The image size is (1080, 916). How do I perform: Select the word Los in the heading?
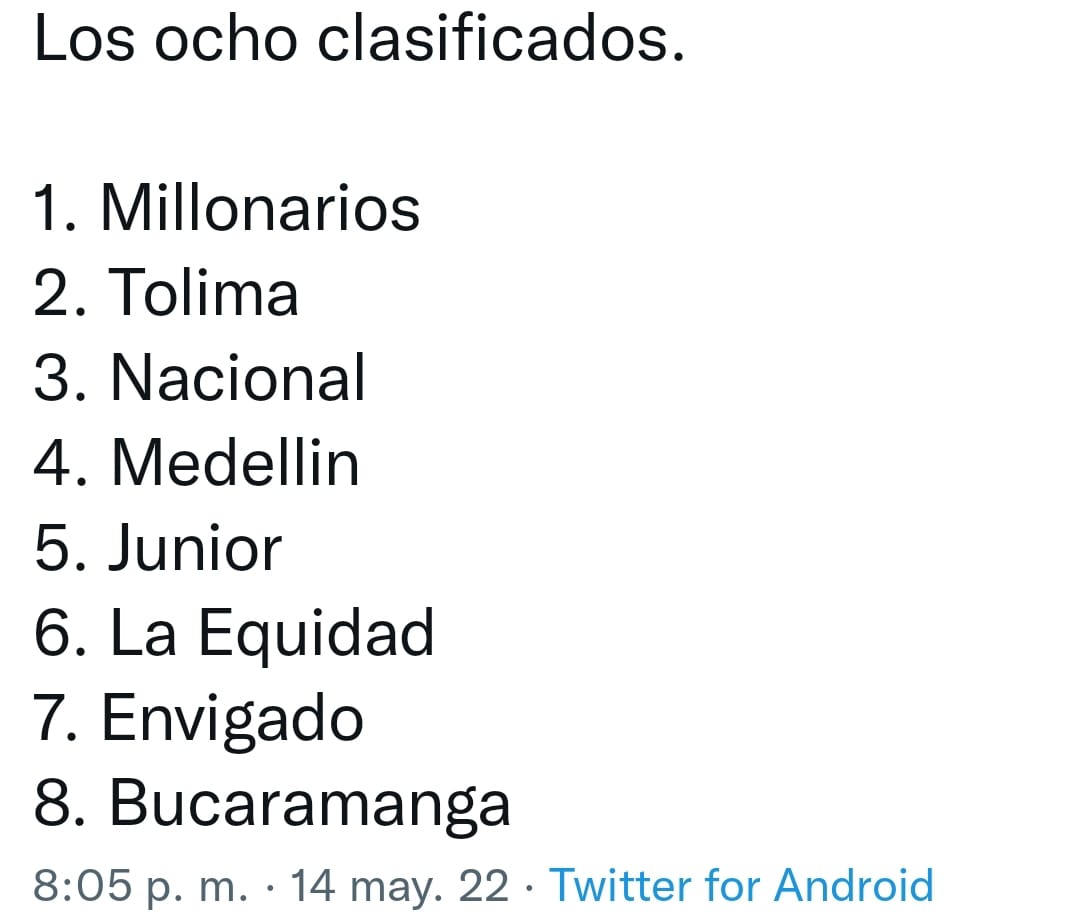pos(84,39)
